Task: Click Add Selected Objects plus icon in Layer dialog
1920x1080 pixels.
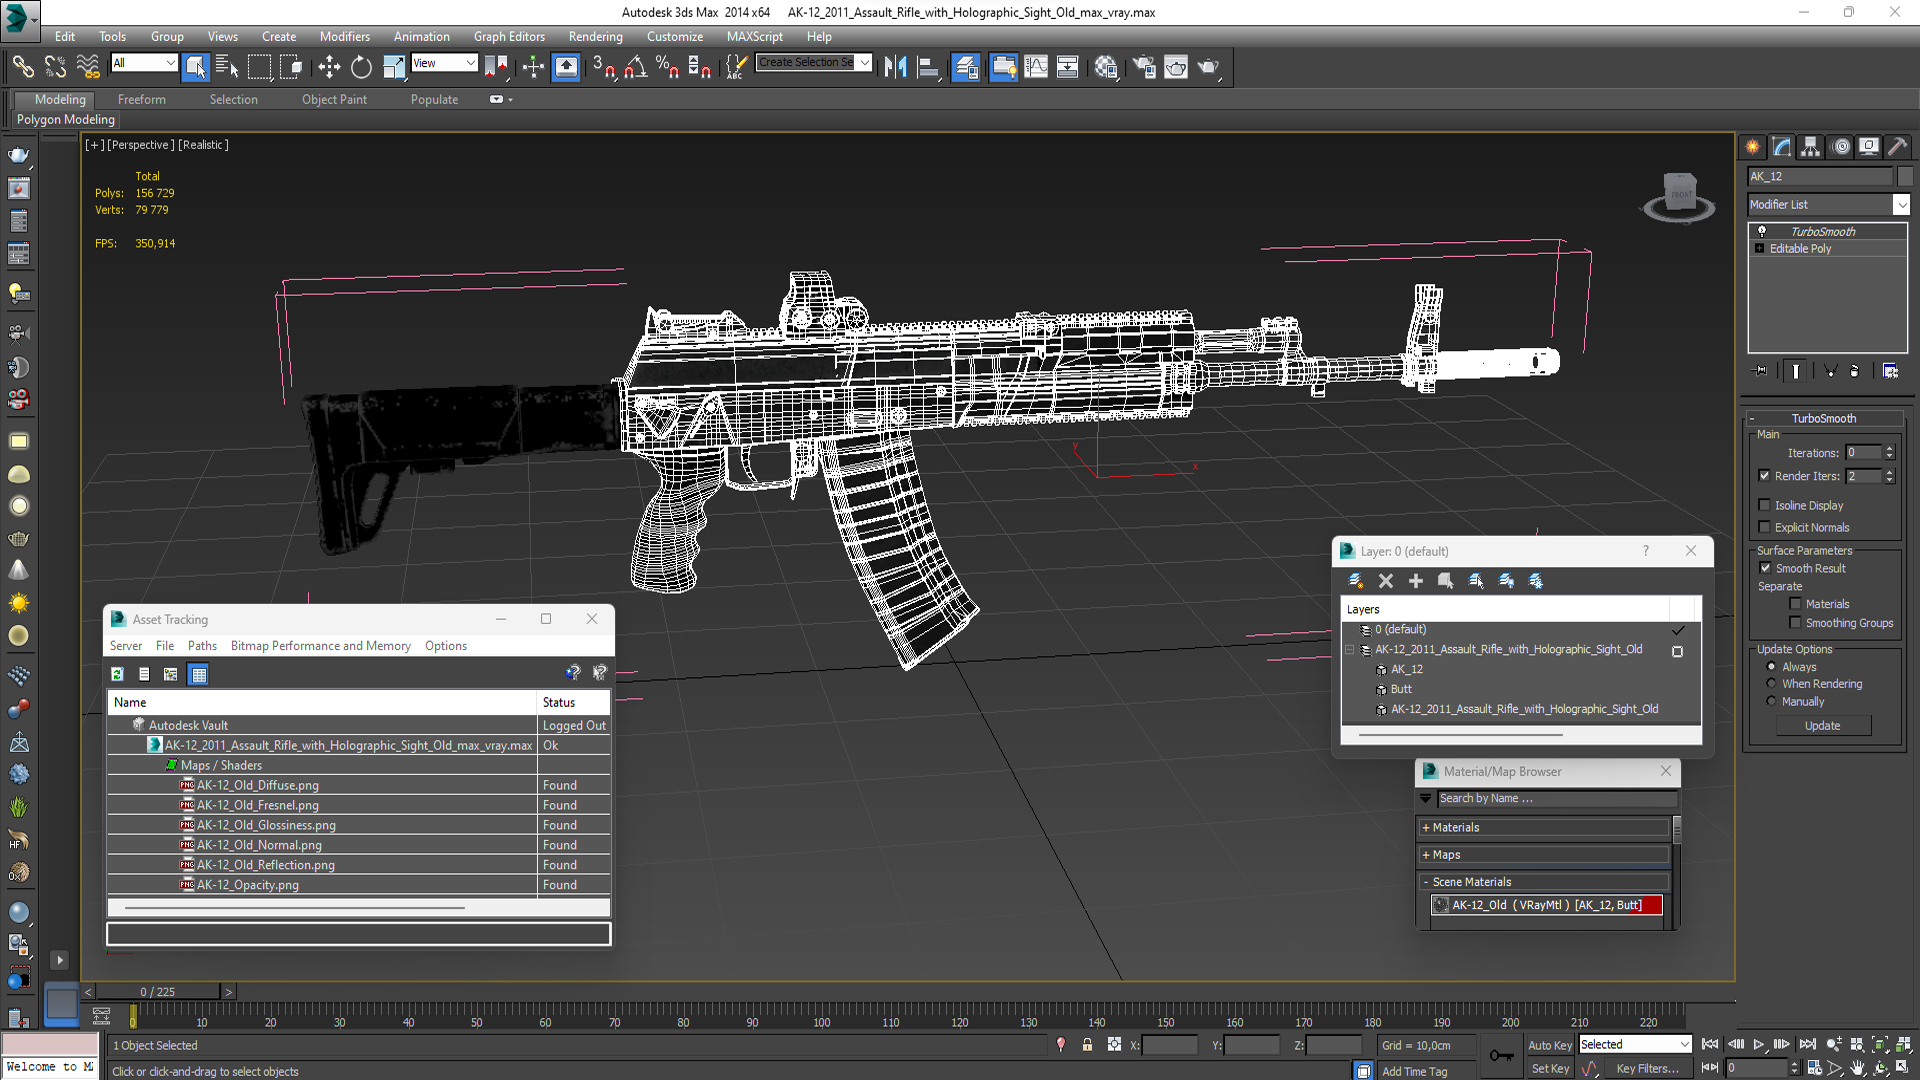Action: click(1416, 580)
